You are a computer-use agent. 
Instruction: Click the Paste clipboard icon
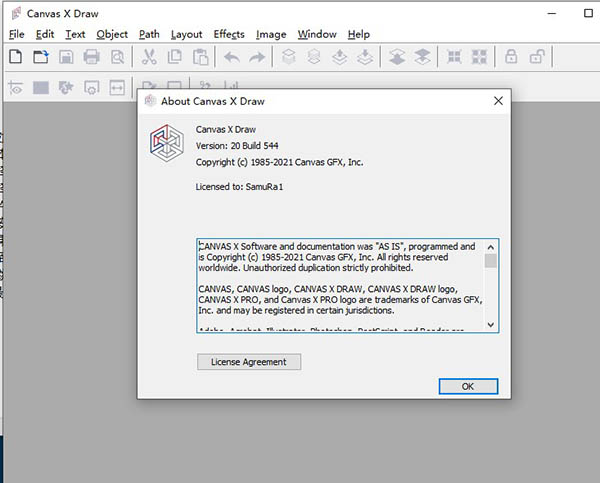[x=201, y=57]
